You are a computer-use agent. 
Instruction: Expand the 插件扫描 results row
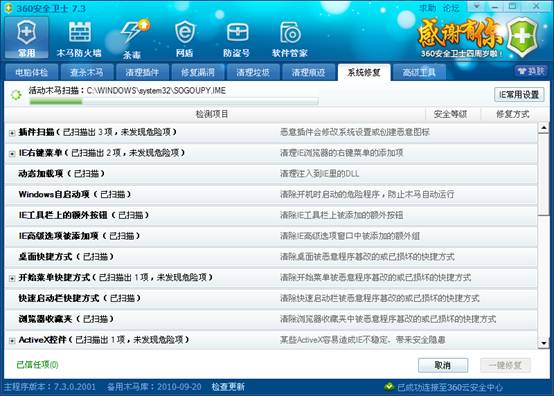pos(12,133)
